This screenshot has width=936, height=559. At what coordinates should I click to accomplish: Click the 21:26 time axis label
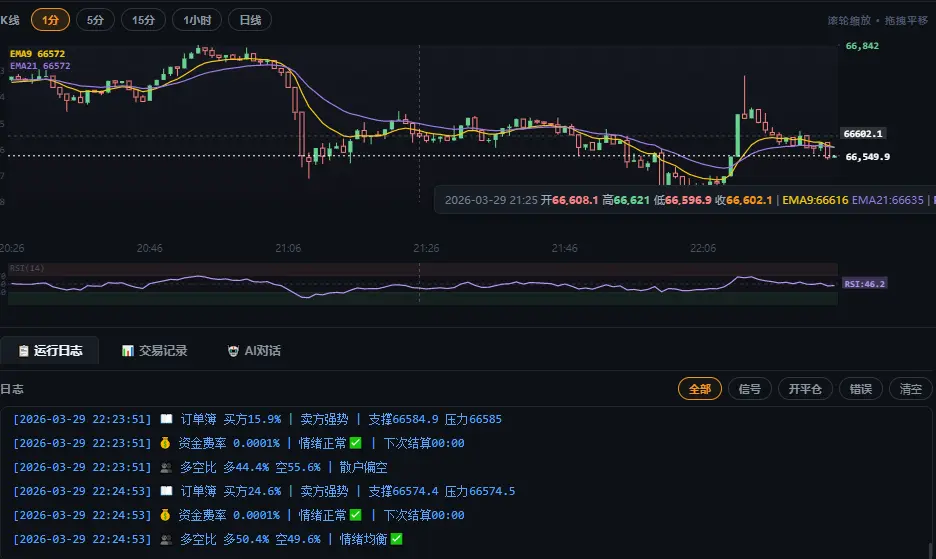tap(426, 248)
